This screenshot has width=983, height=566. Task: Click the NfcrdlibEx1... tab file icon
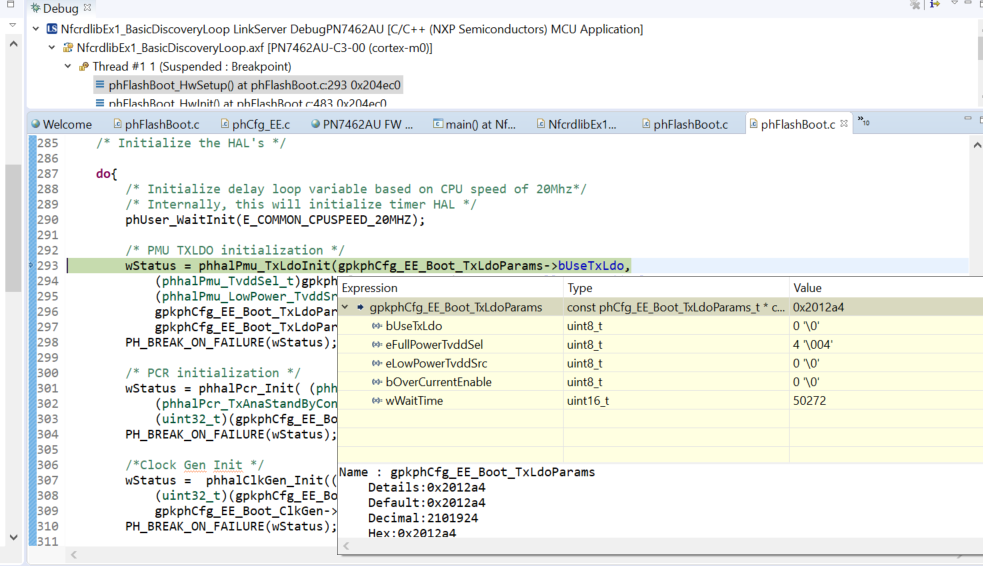click(x=540, y=124)
